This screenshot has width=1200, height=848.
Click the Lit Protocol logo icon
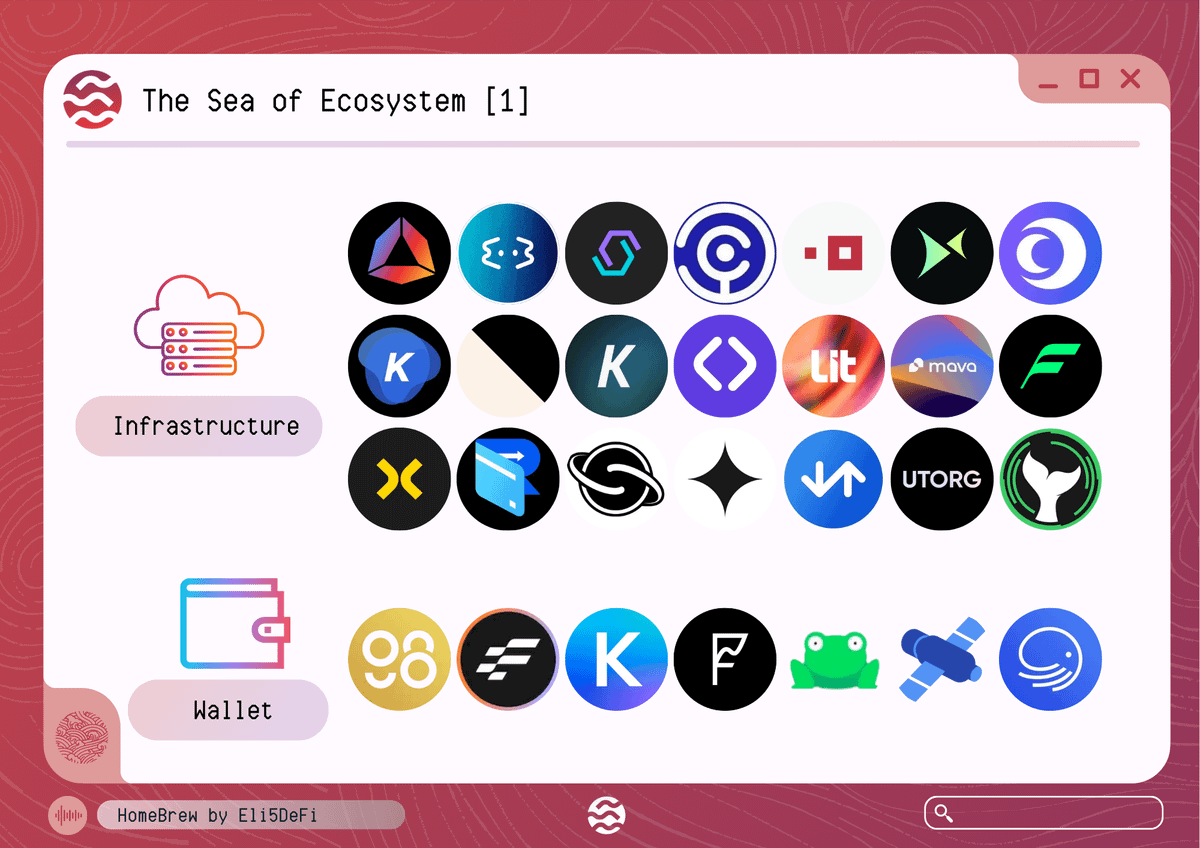click(833, 366)
